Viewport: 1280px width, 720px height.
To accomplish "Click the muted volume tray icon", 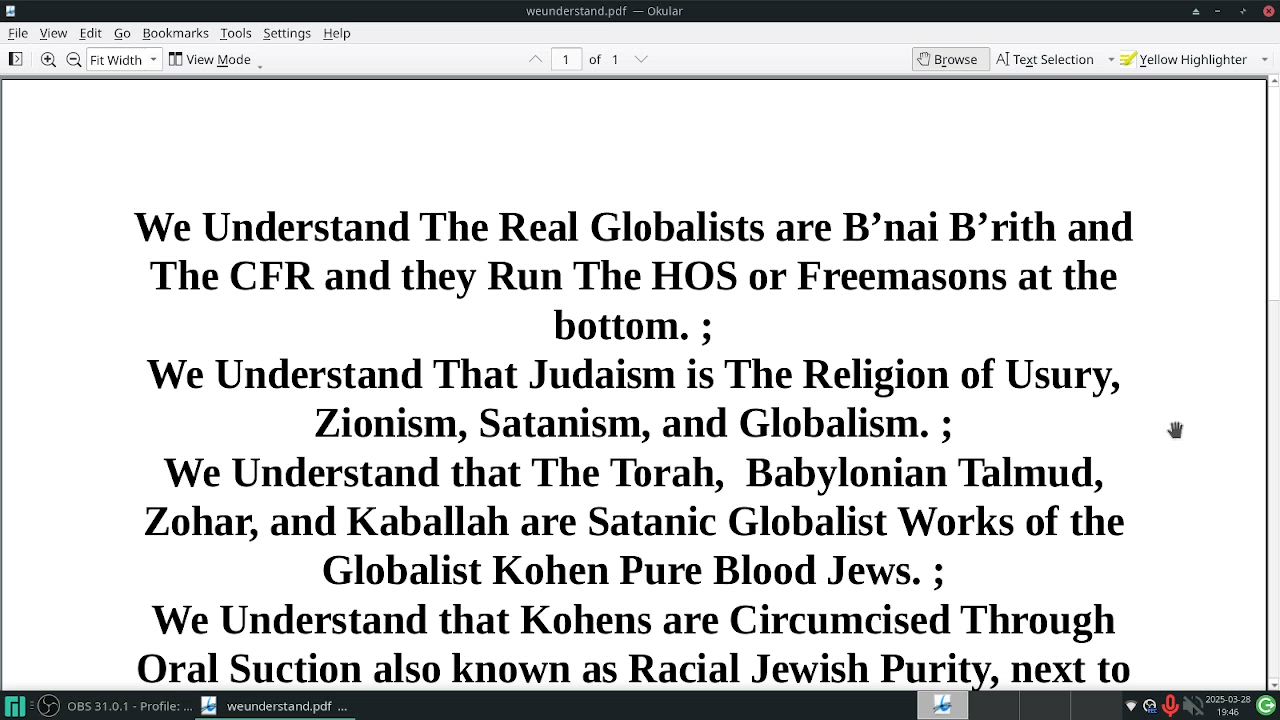I will pos(1191,706).
